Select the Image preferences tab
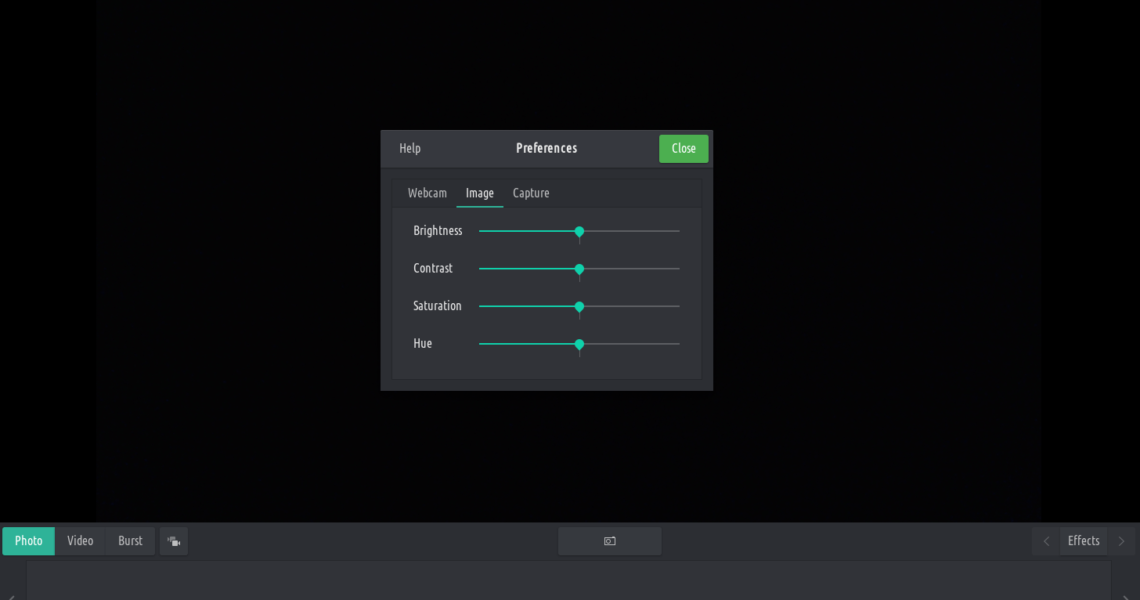This screenshot has height=600, width=1140. click(480, 193)
